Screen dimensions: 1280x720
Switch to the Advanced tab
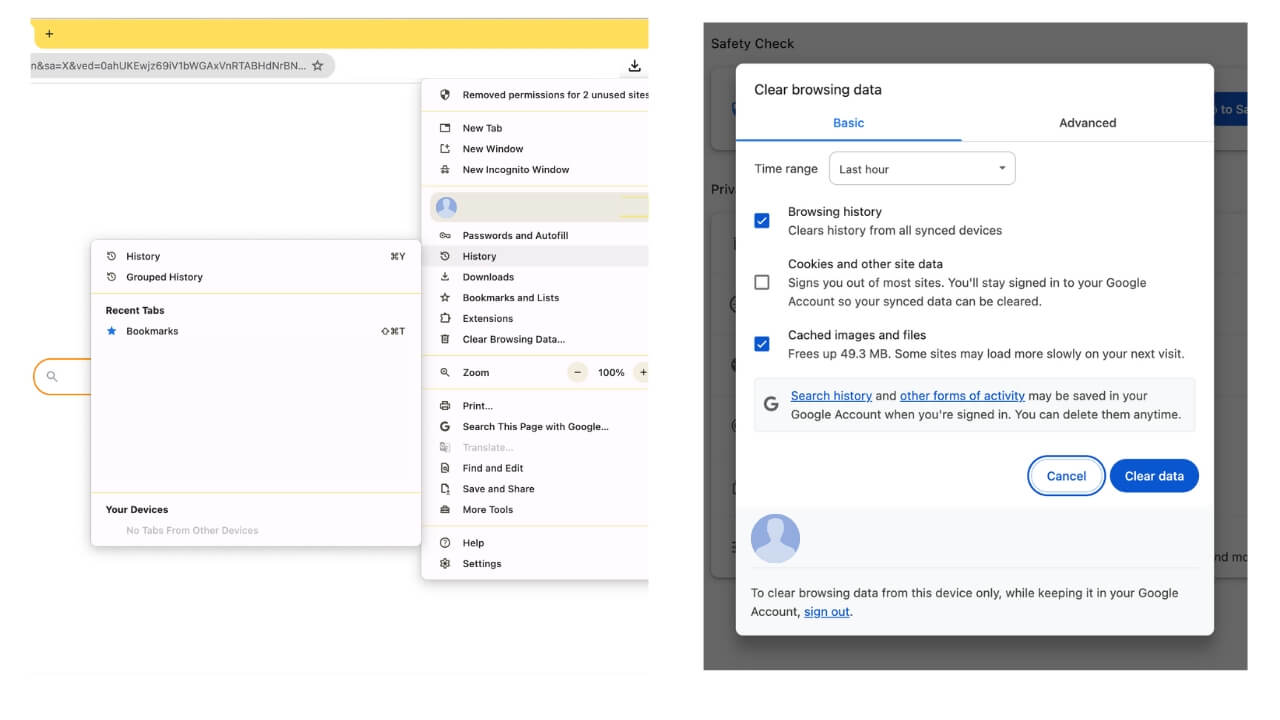(x=1087, y=122)
